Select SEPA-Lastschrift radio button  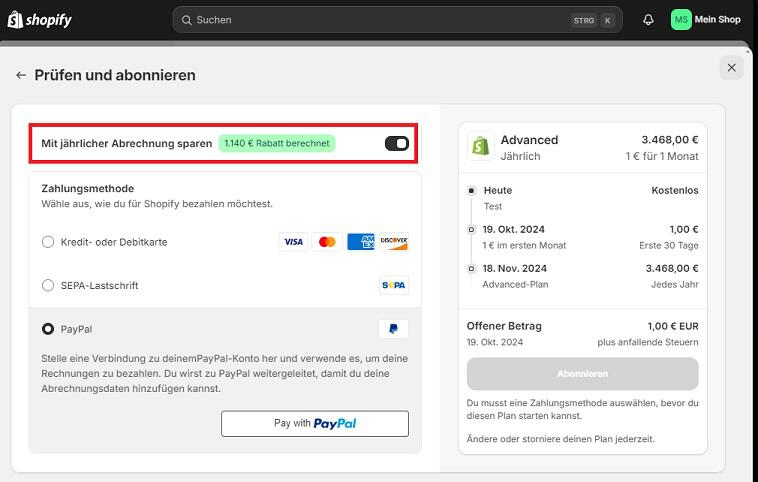coord(48,285)
